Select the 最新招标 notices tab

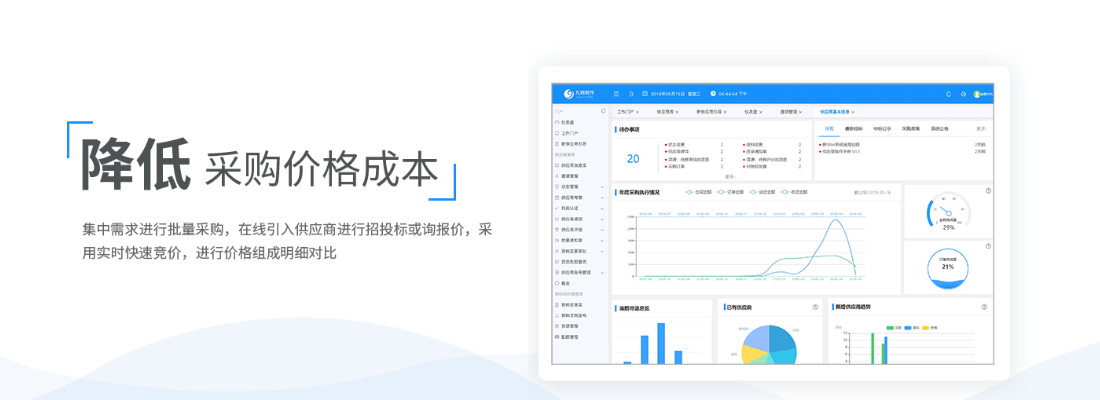(x=852, y=129)
